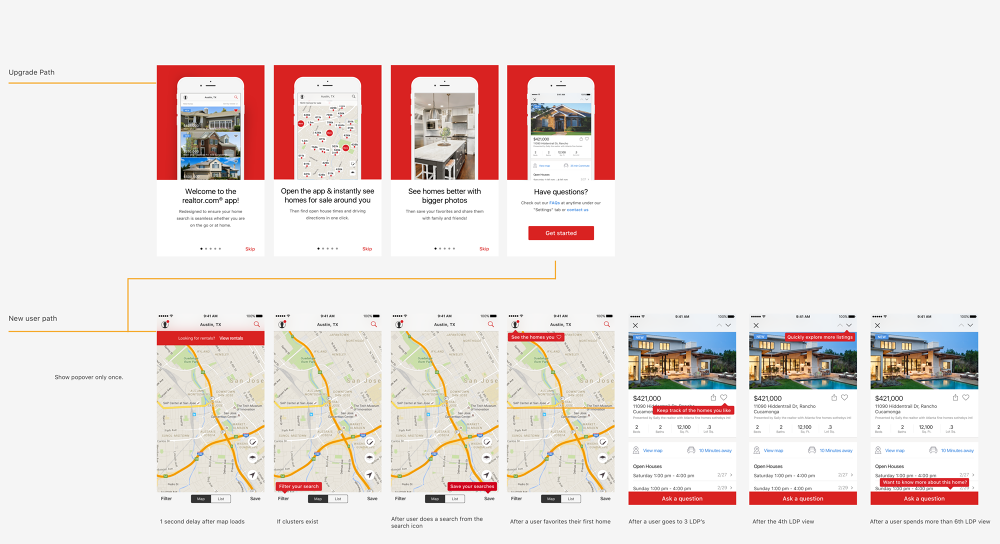Favorite the home with heart on '3 LDP's' screen

coord(724,397)
